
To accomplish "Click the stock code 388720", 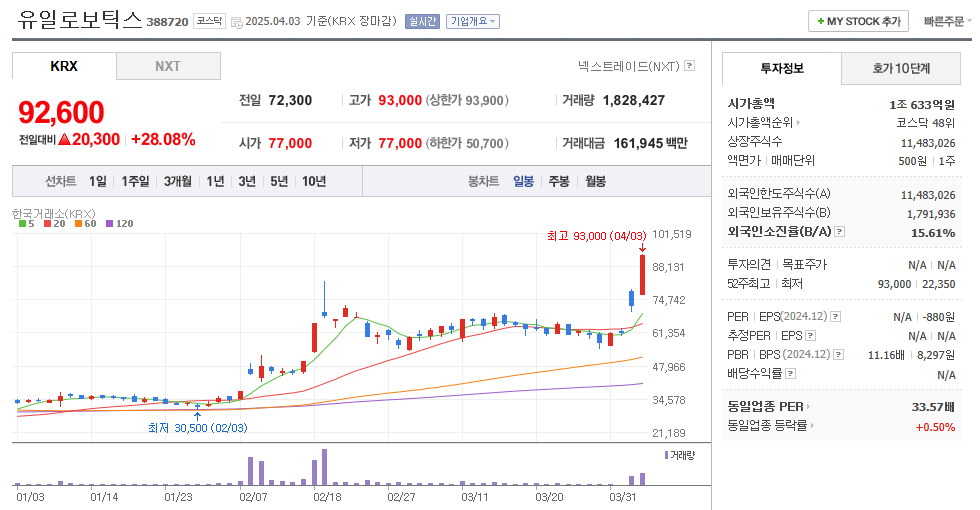I will point(168,22).
